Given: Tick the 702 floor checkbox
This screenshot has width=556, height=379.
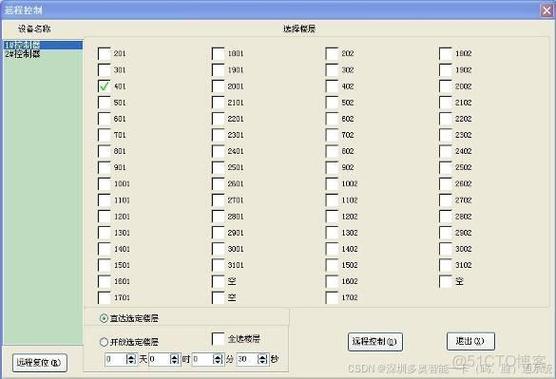Looking at the screenshot, I should tap(332, 135).
